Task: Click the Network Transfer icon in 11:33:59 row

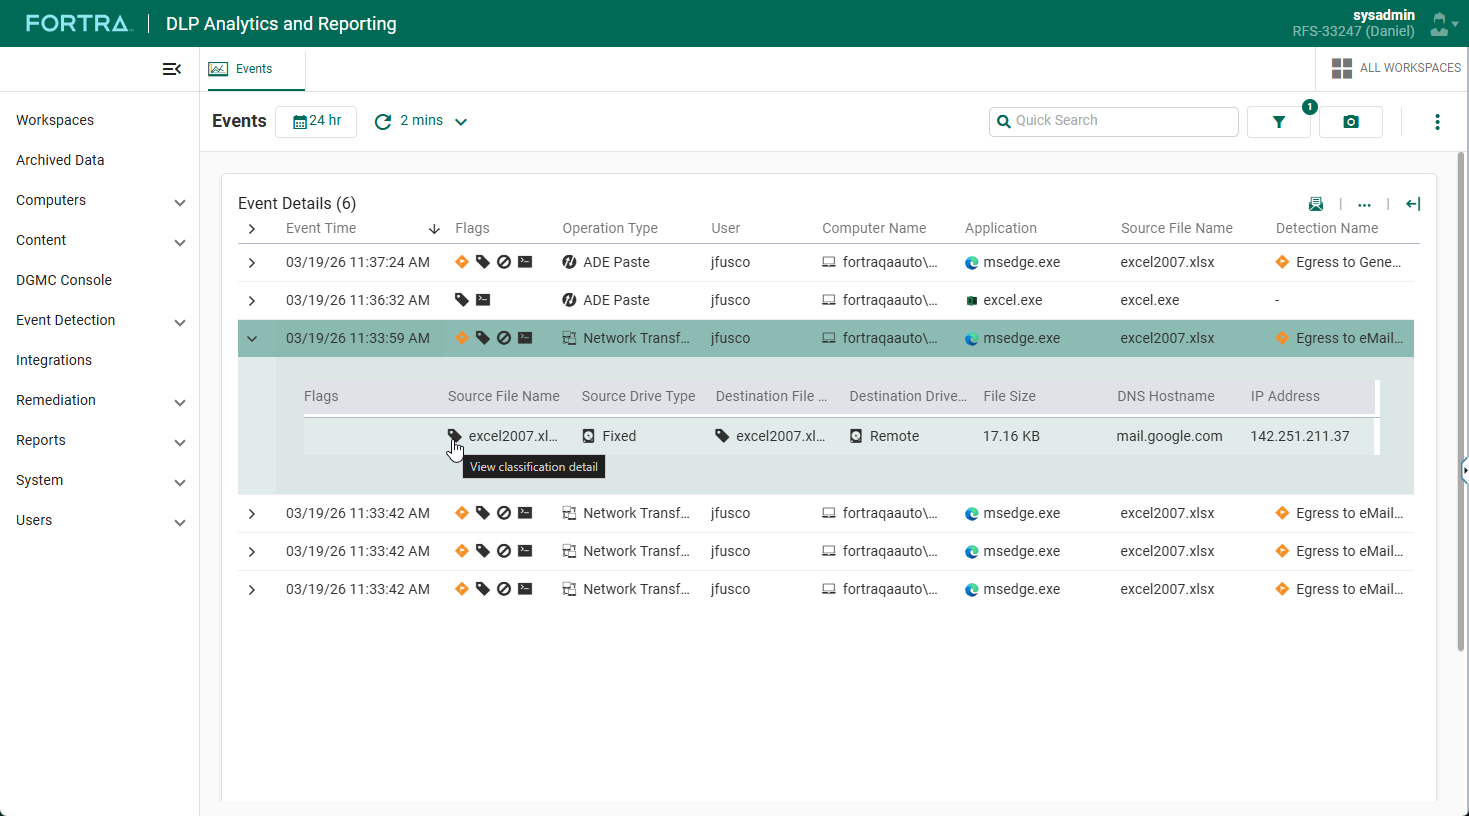Action: [x=569, y=338]
